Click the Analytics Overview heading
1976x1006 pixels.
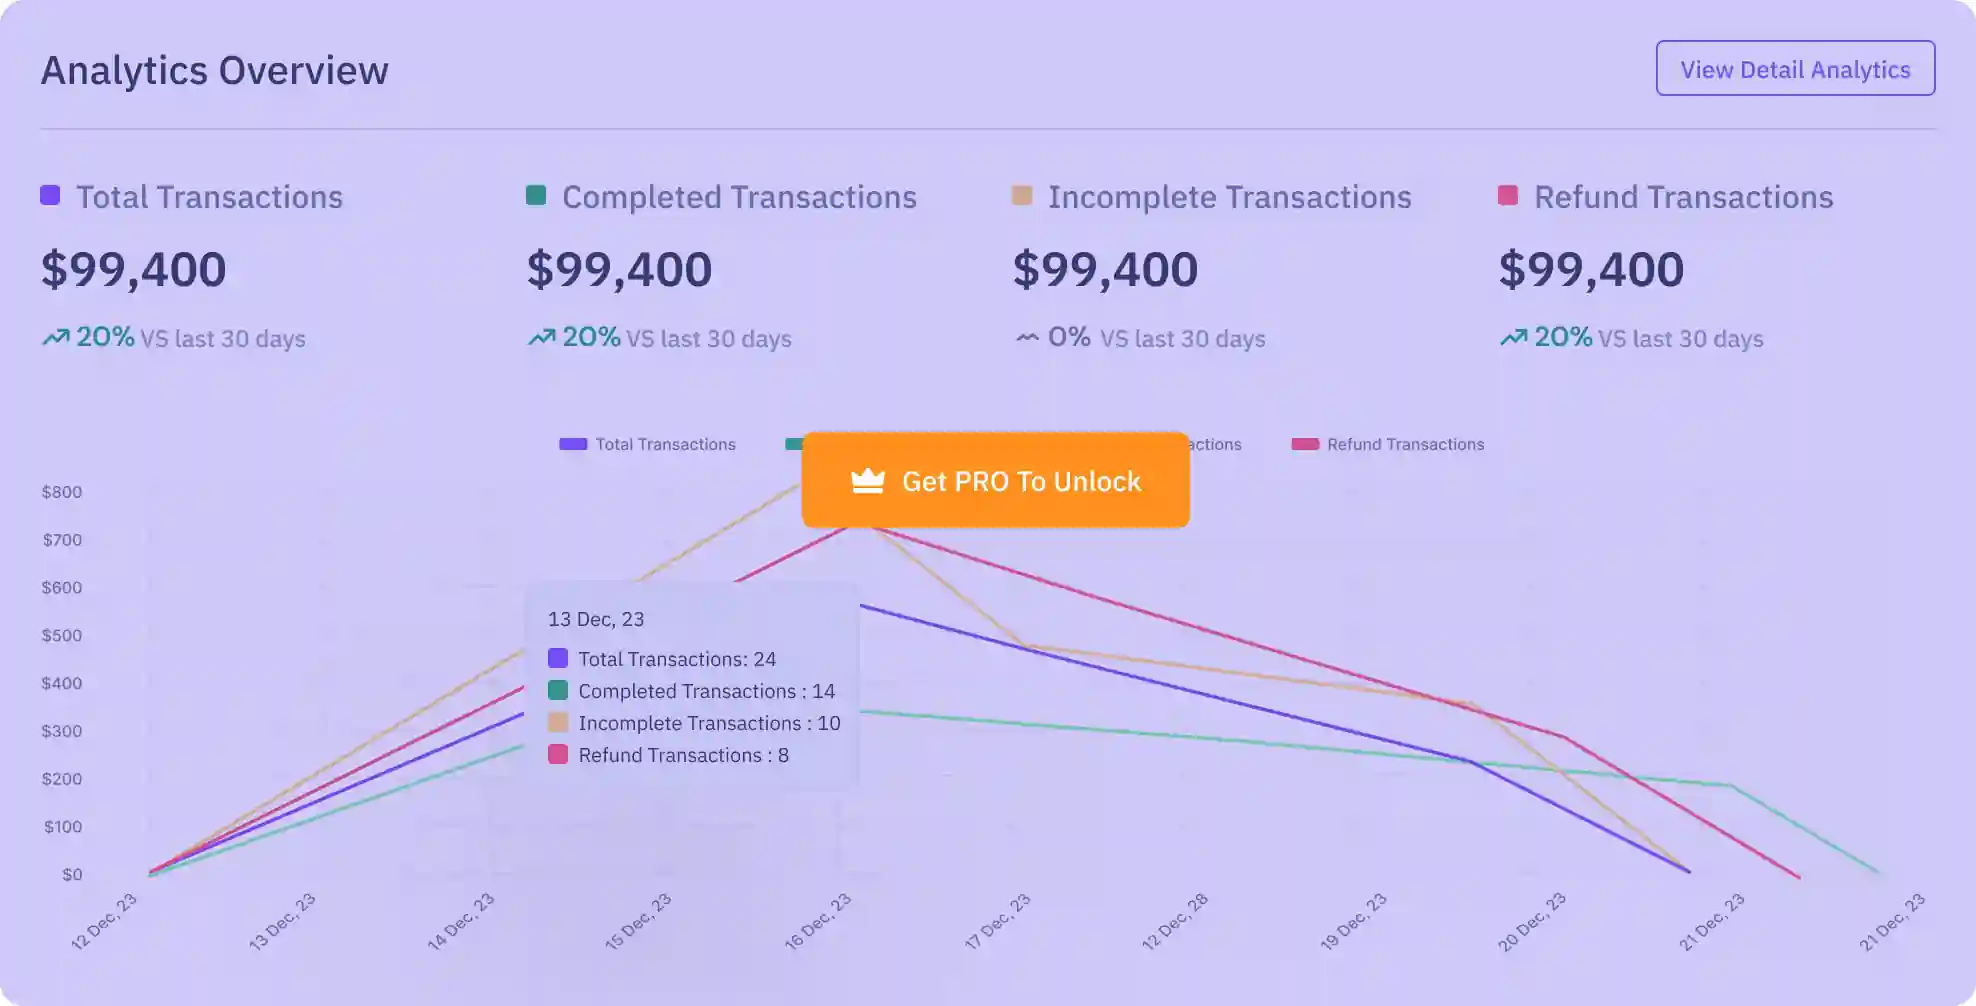(x=214, y=70)
